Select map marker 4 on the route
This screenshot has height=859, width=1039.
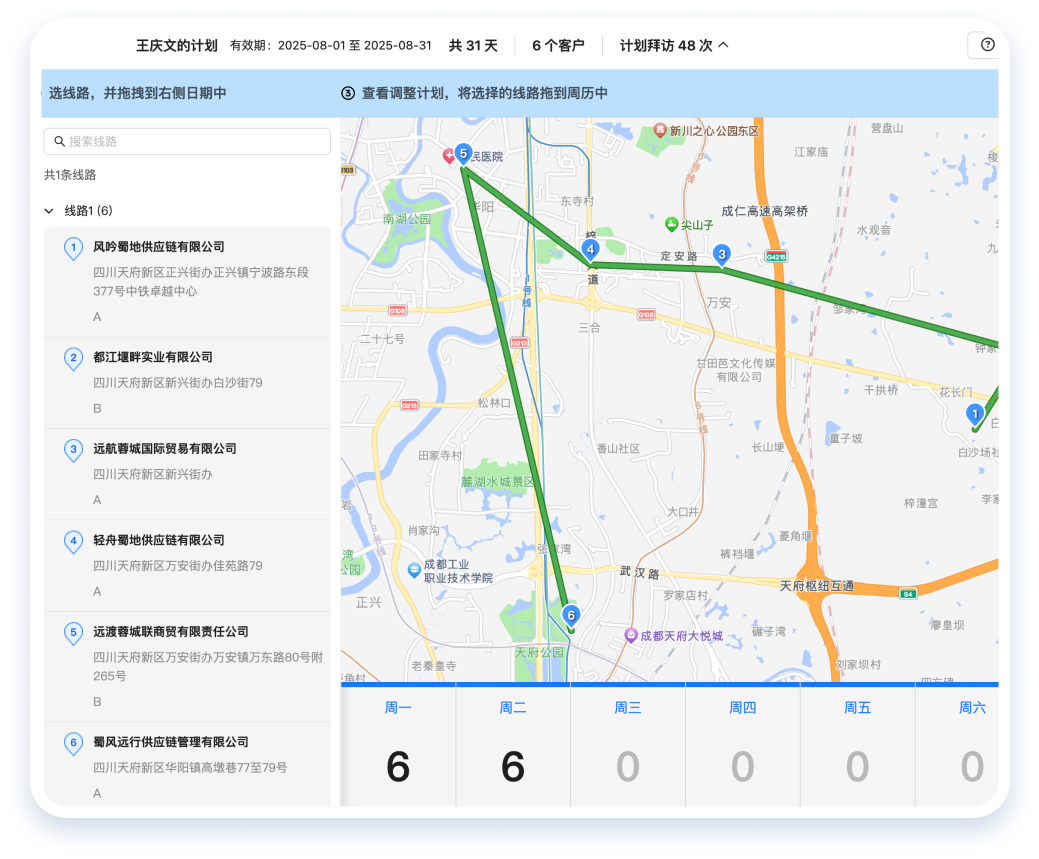tap(591, 249)
